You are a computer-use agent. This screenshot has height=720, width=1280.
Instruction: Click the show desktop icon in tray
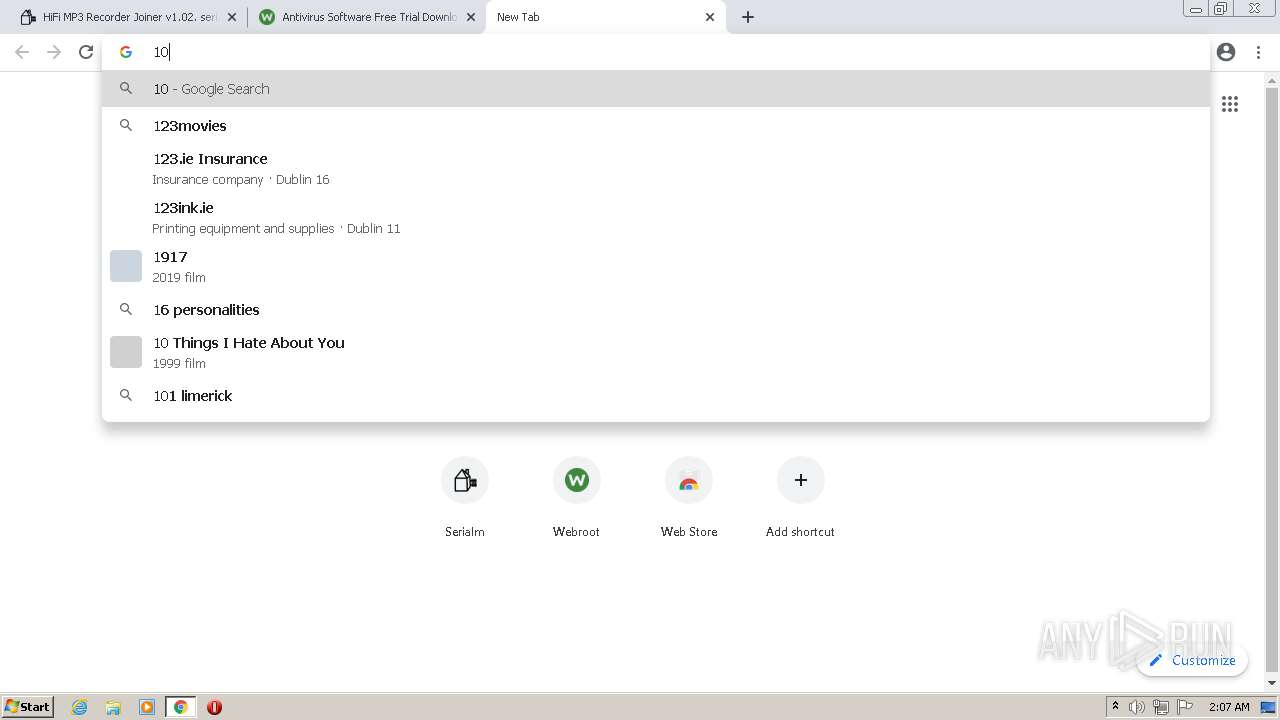coord(1268,707)
